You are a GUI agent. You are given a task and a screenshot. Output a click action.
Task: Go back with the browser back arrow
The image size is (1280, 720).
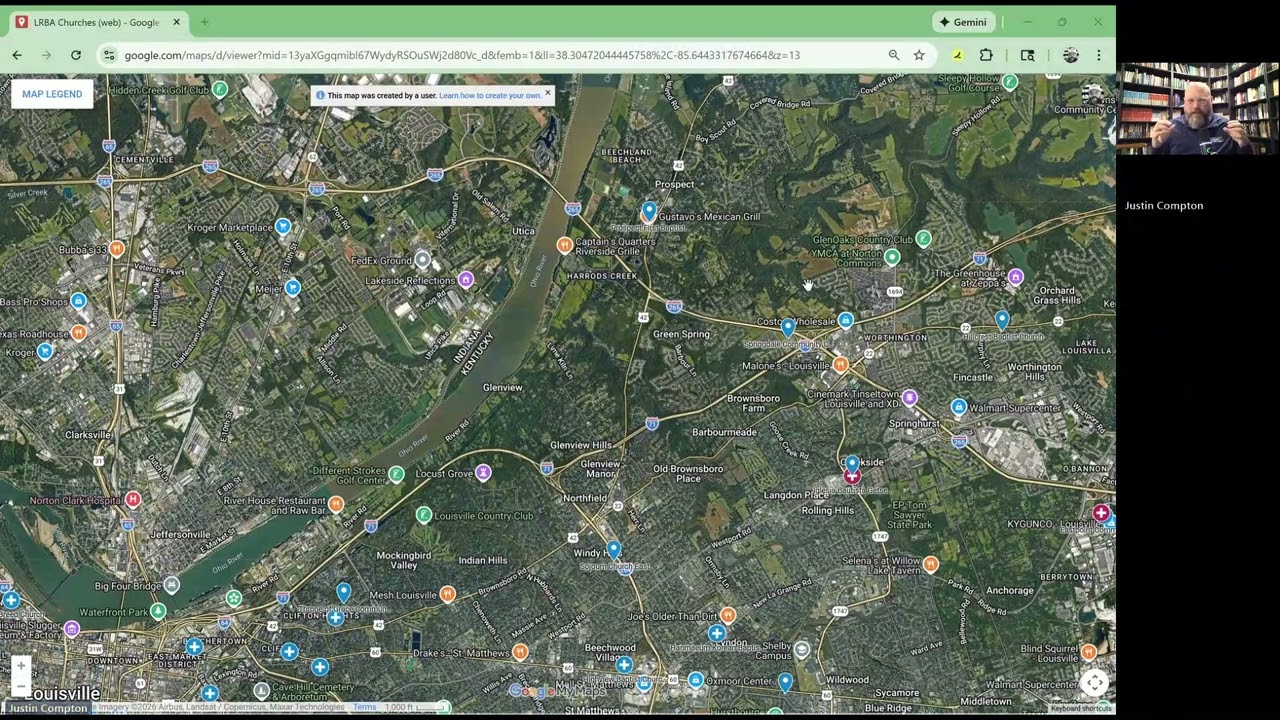click(17, 55)
